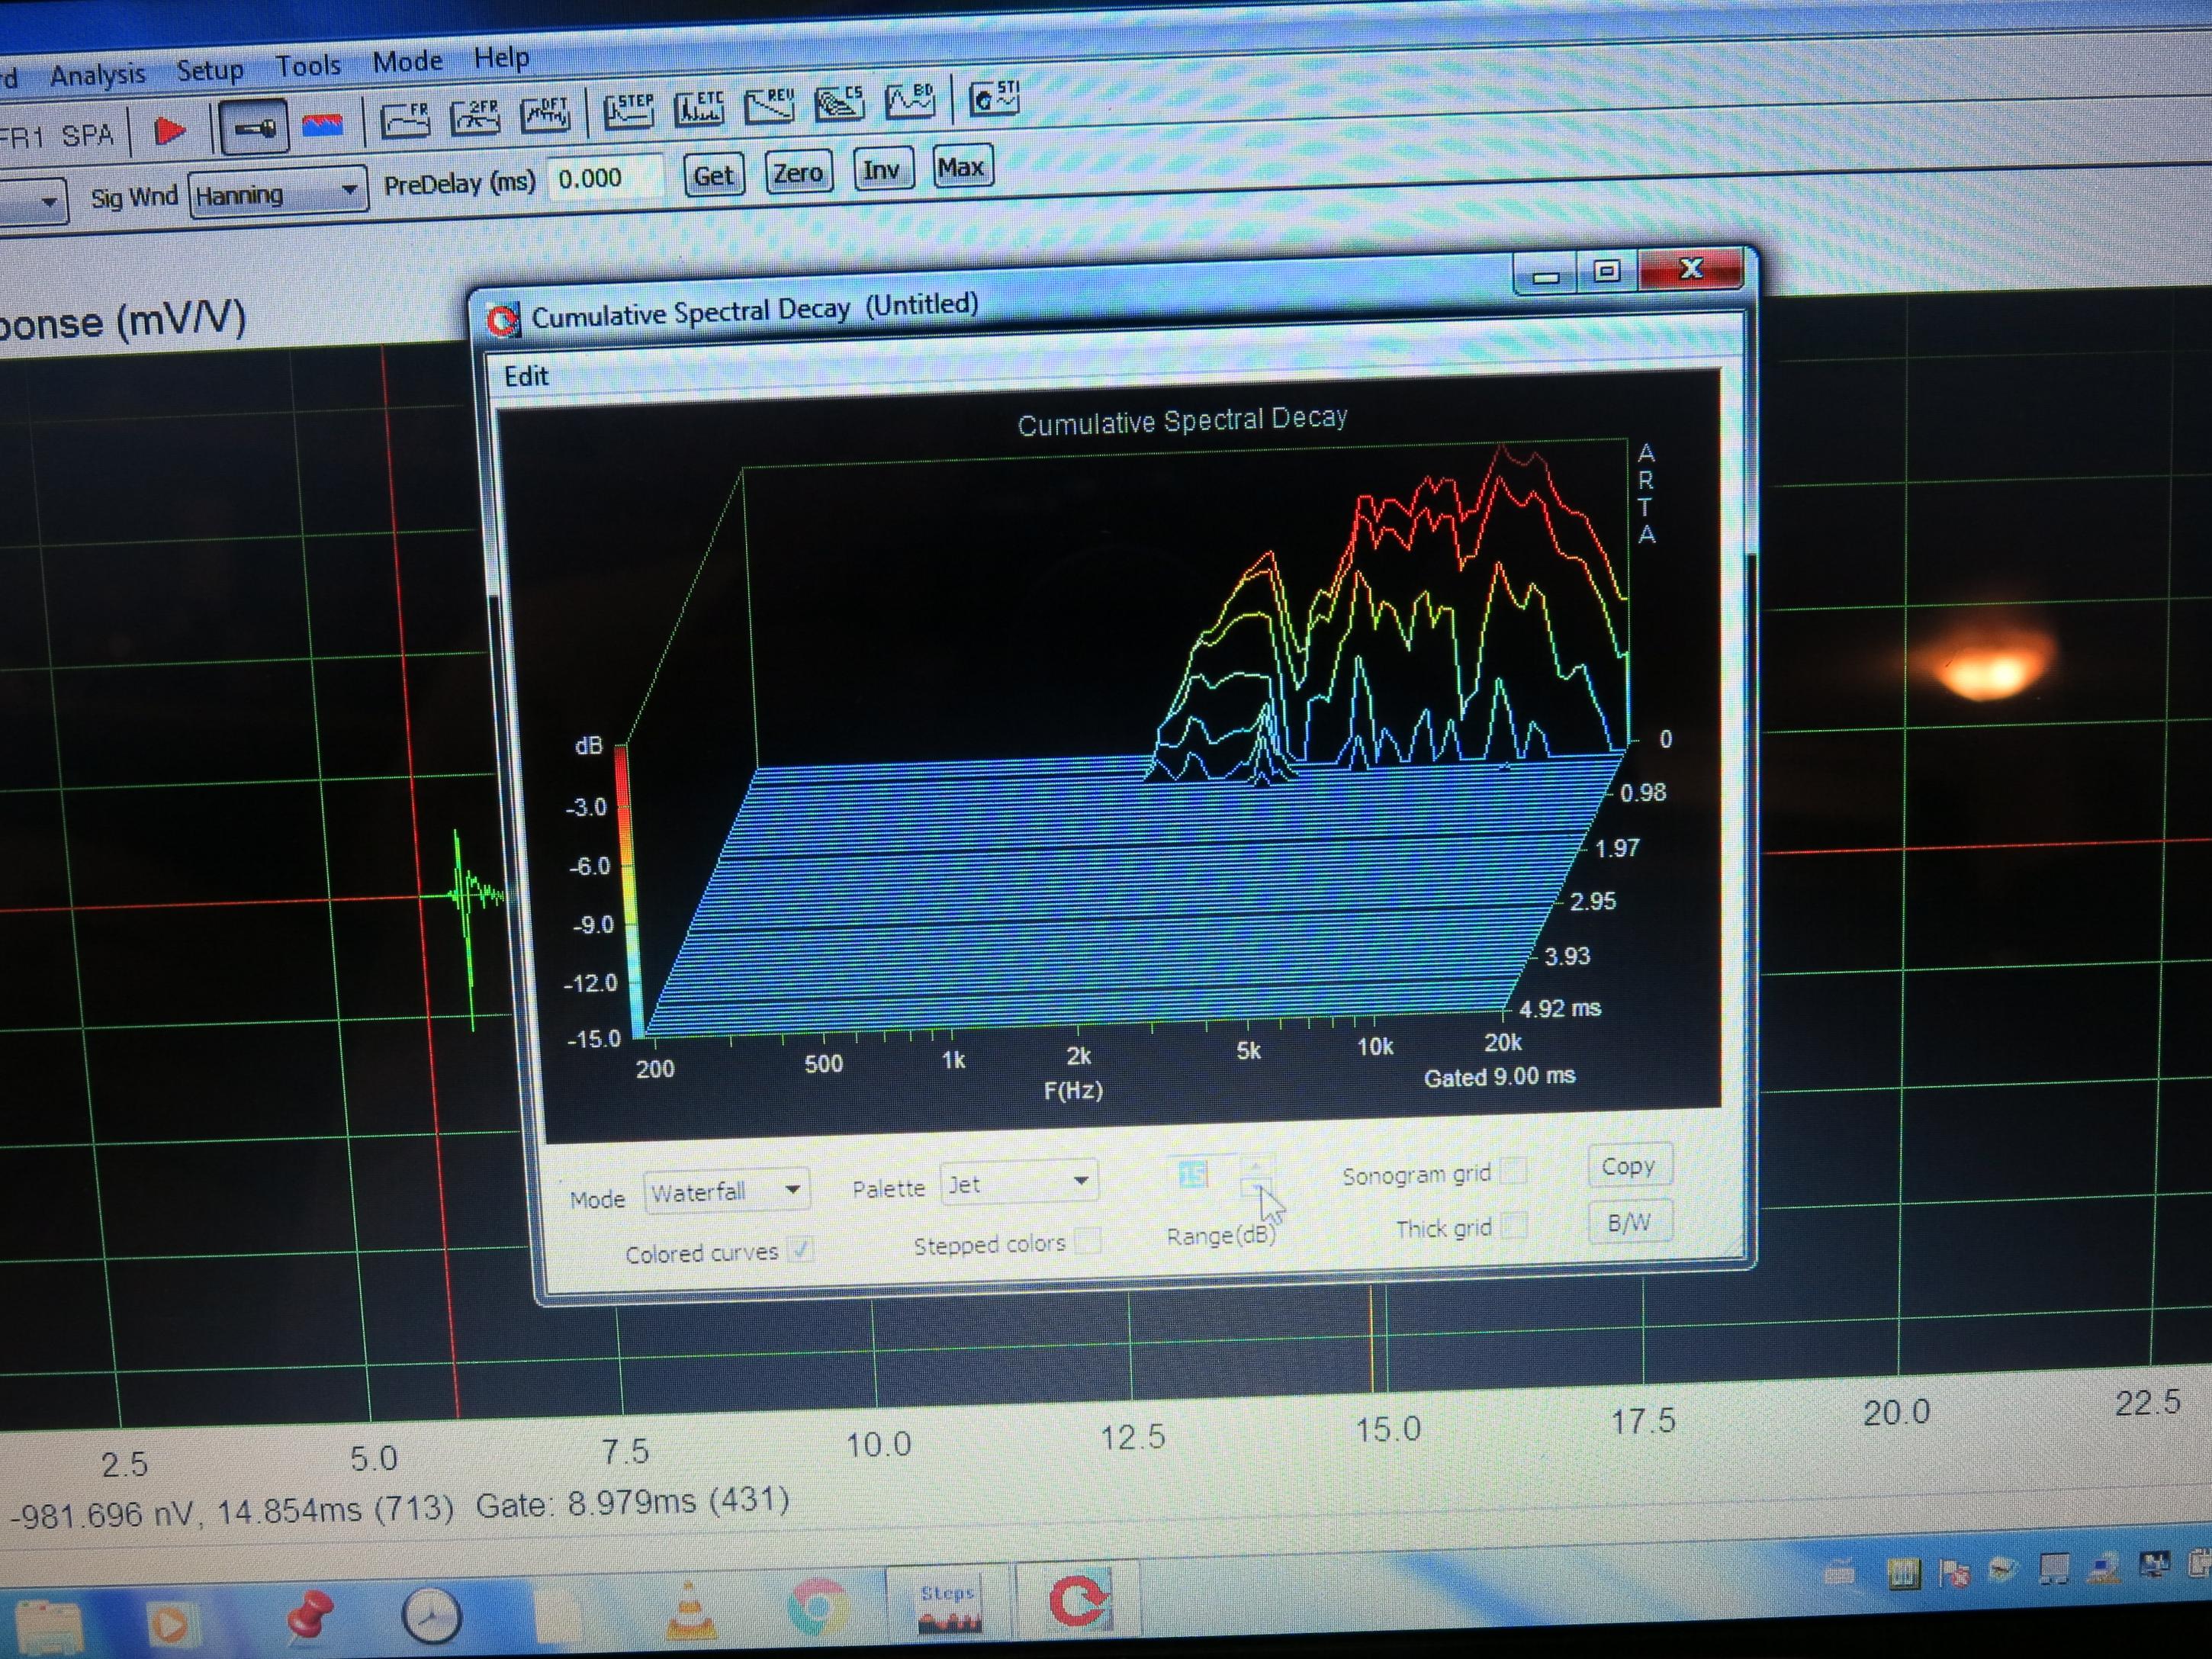Screen dimensions: 2212x1659
Task: Click the Inv button
Action: tap(882, 170)
